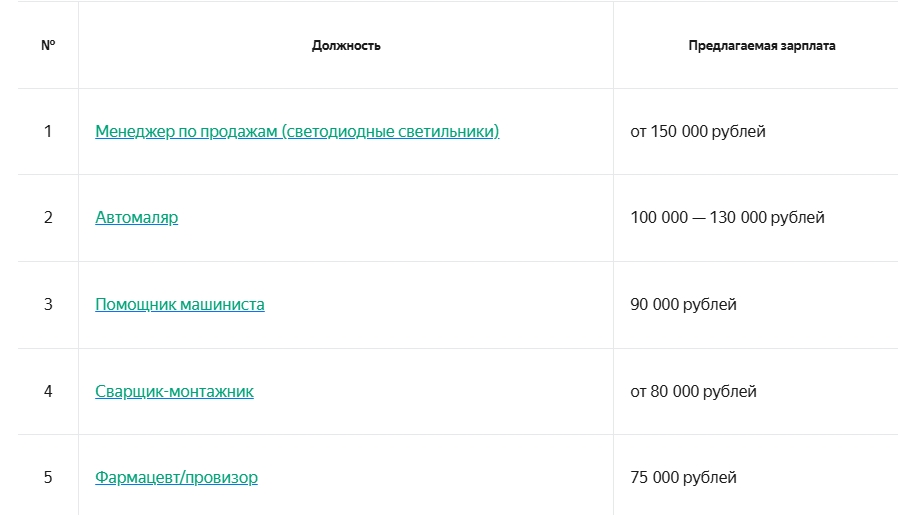The height and width of the screenshot is (515, 898).
Task: Select the 'Предлагаемая зарплата' column header
Action: coord(762,45)
